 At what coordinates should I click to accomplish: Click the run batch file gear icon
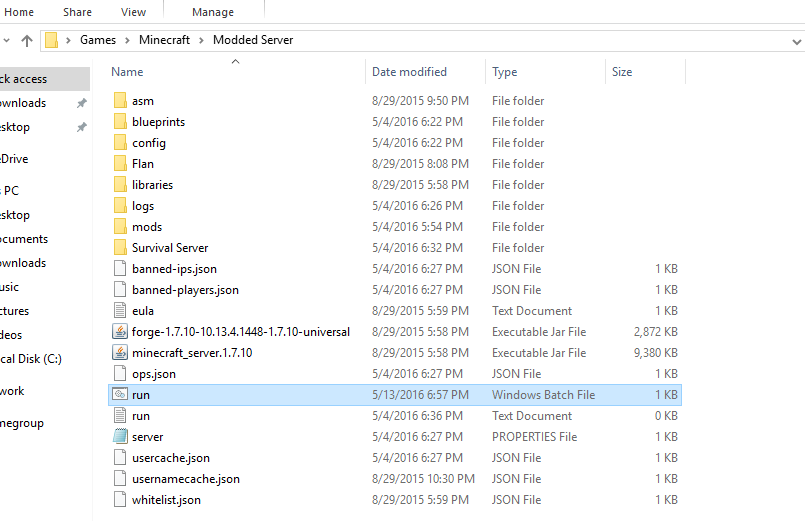click(x=120, y=394)
